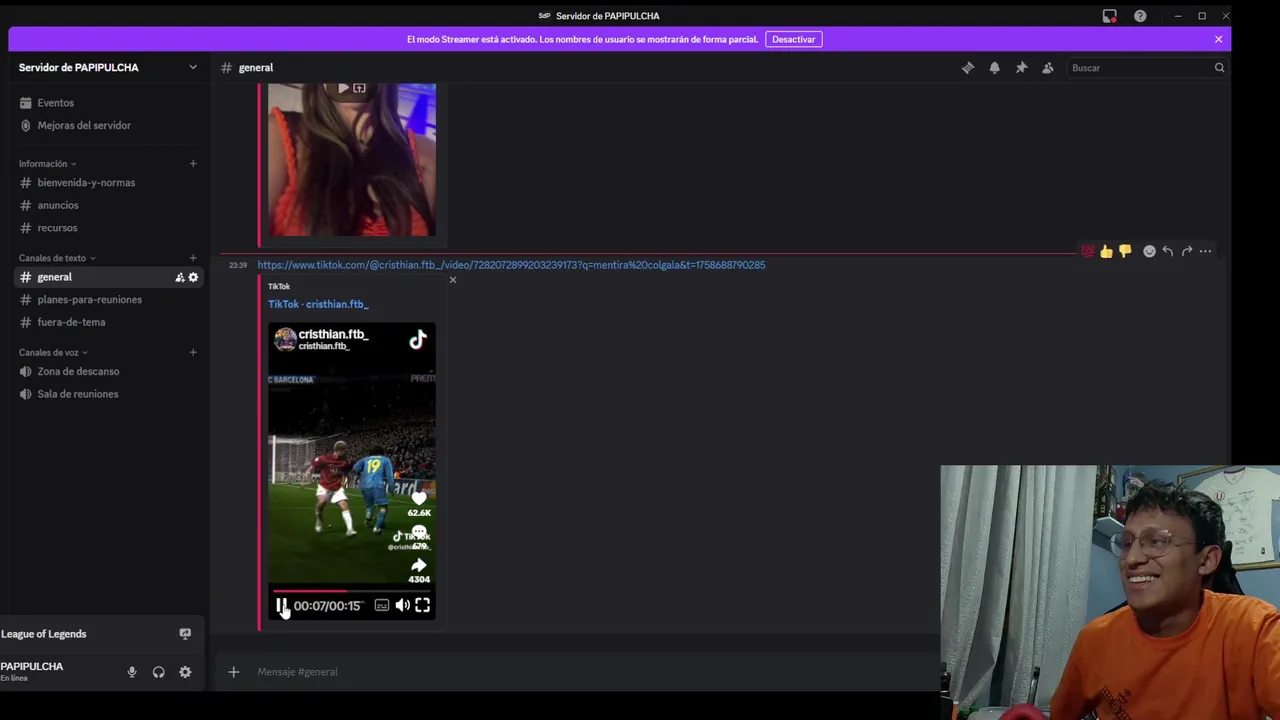This screenshot has height=720, width=1280.
Task: Click the League of Legends activity label
Action: coord(44,634)
